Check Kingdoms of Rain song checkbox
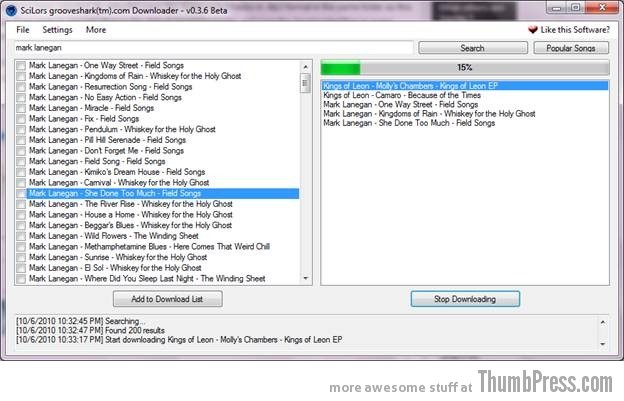The height and width of the screenshot is (401, 624). pos(21,76)
